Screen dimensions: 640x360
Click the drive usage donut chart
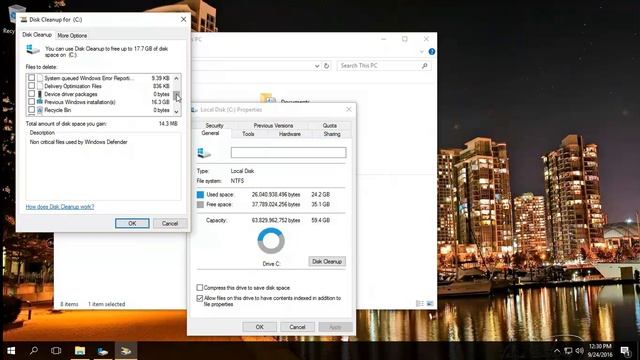pos(271,241)
